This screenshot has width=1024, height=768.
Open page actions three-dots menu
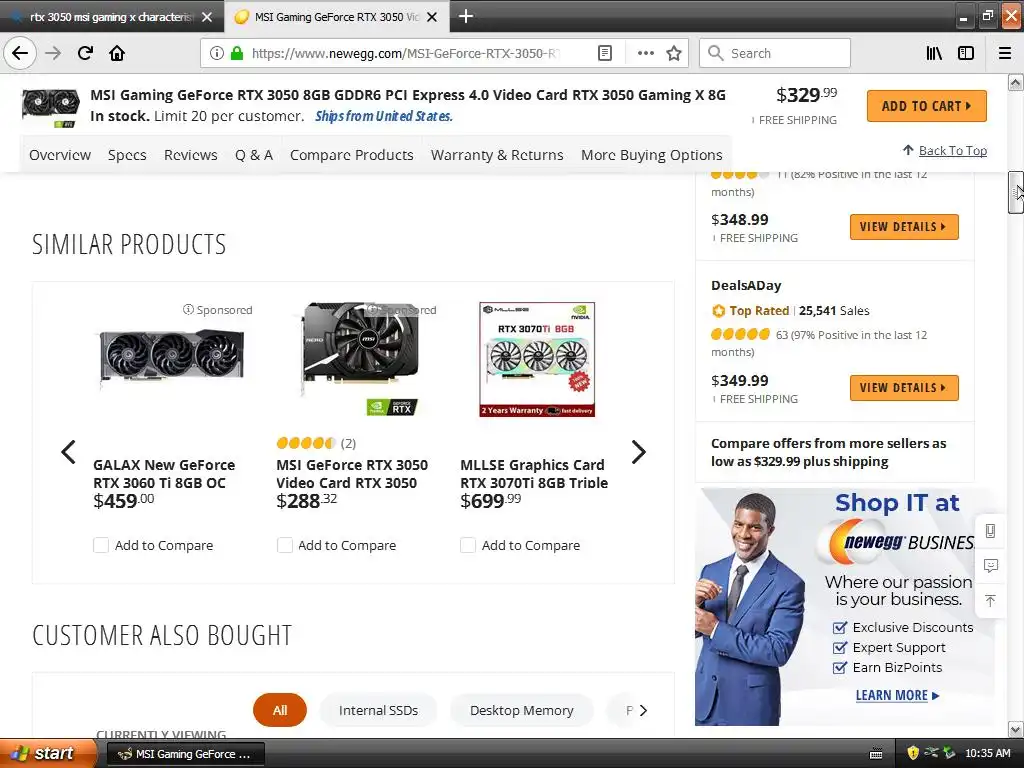coord(645,53)
